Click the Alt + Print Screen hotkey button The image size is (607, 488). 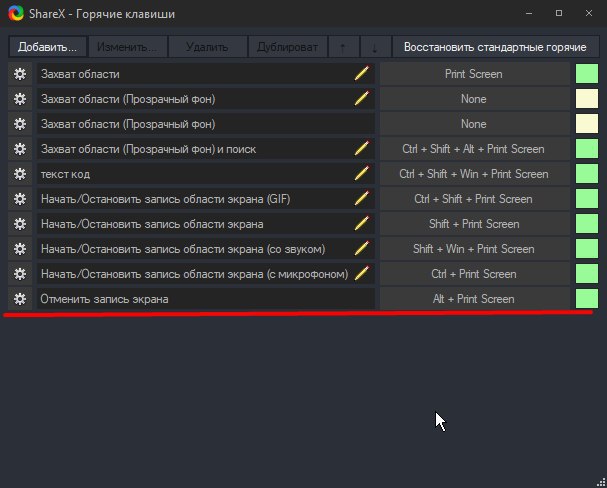point(474,299)
